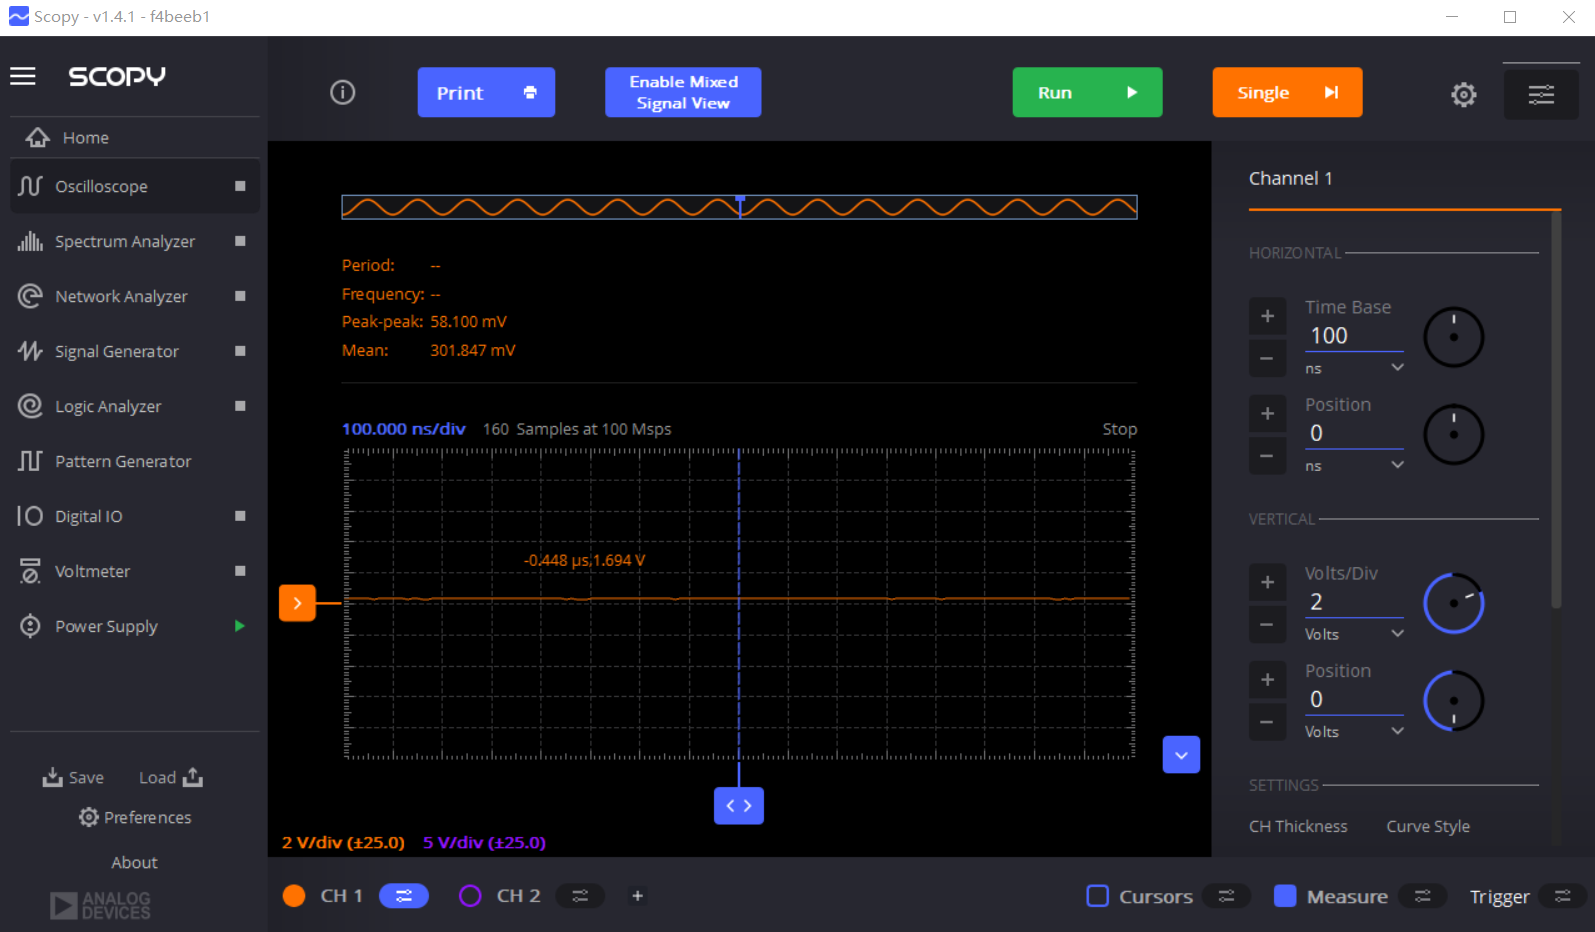Viewport: 1595px width, 932px height.
Task: Click the Network Analyzer icon
Action: 30,296
